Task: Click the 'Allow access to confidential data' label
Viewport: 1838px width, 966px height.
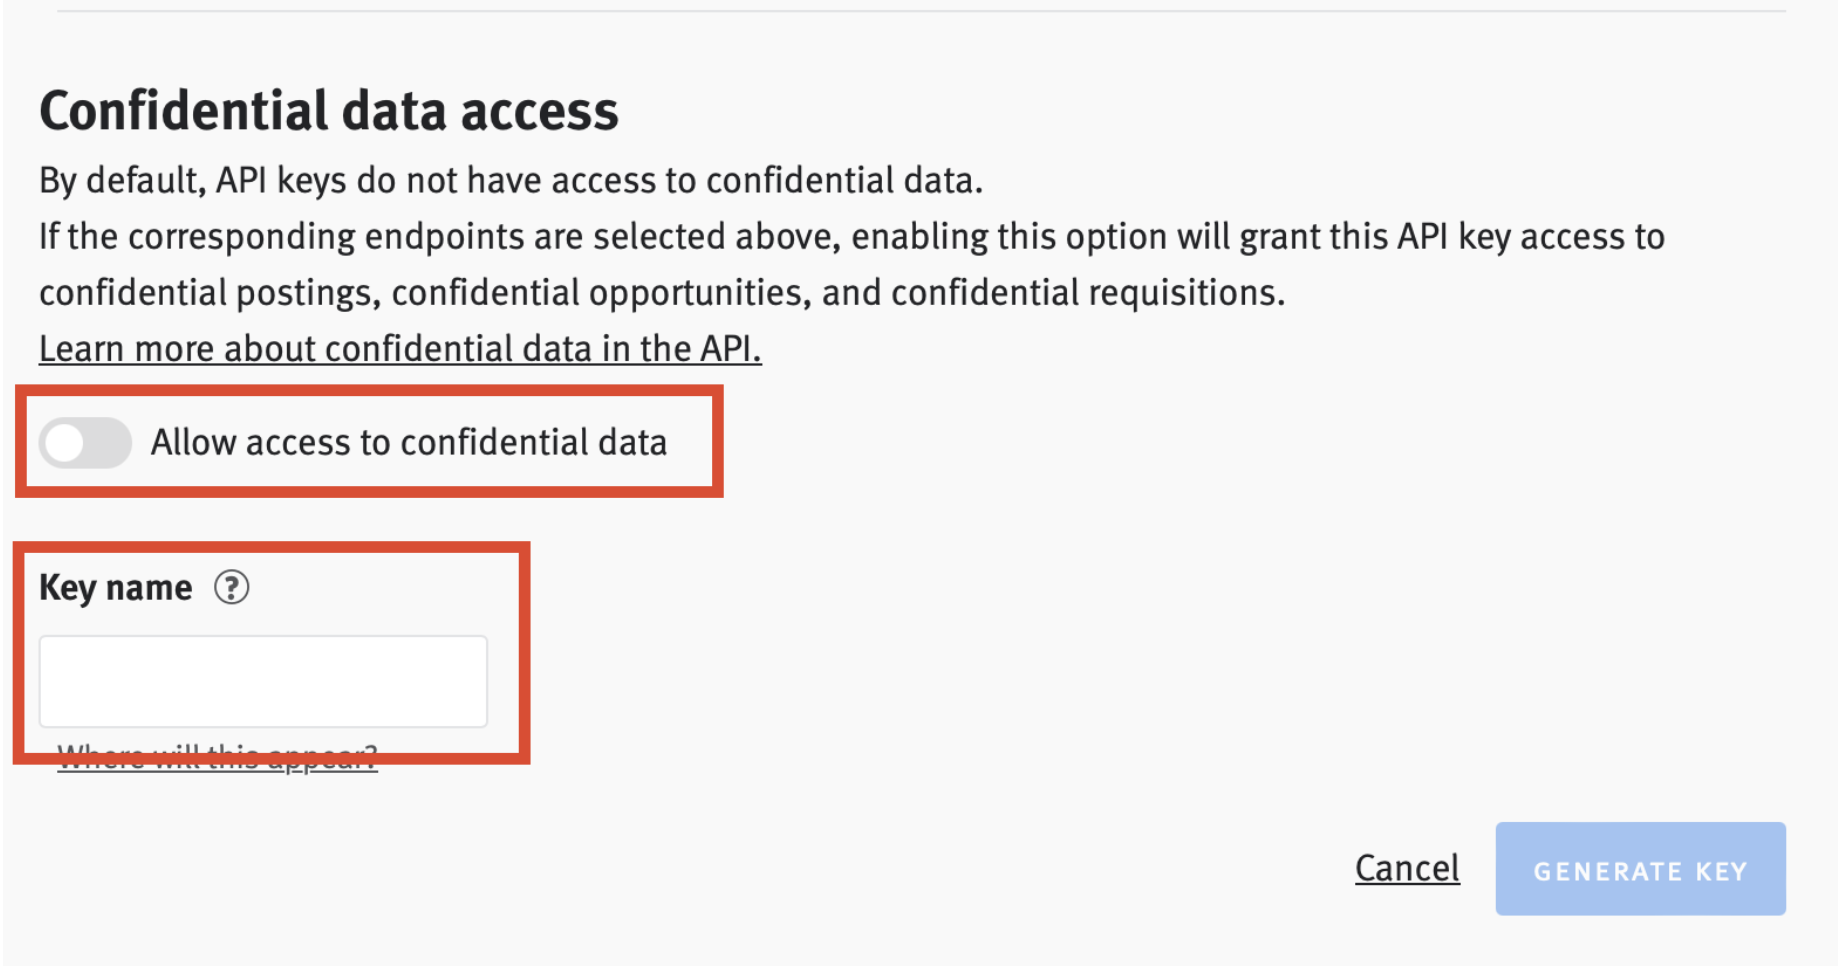Action: pos(408,442)
